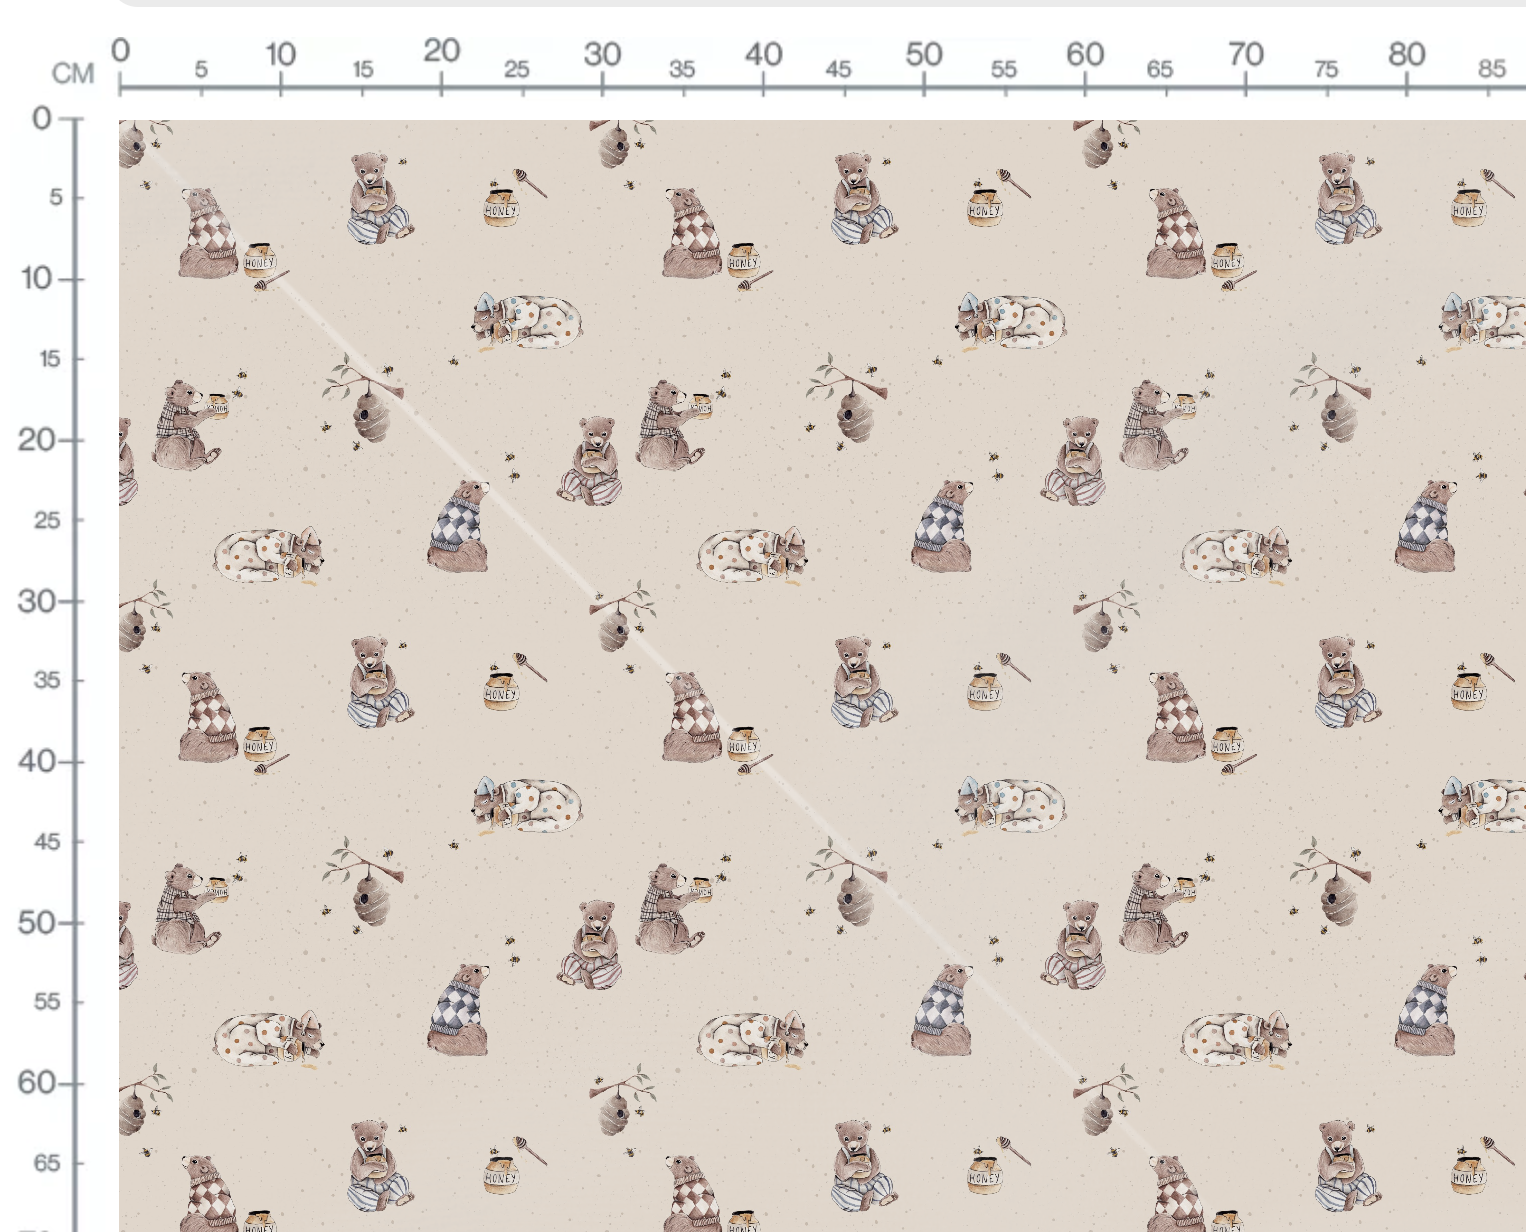Viewport: 1526px width, 1232px height.
Task: Click the 30 mark on the vertical ruler
Action: [36, 601]
